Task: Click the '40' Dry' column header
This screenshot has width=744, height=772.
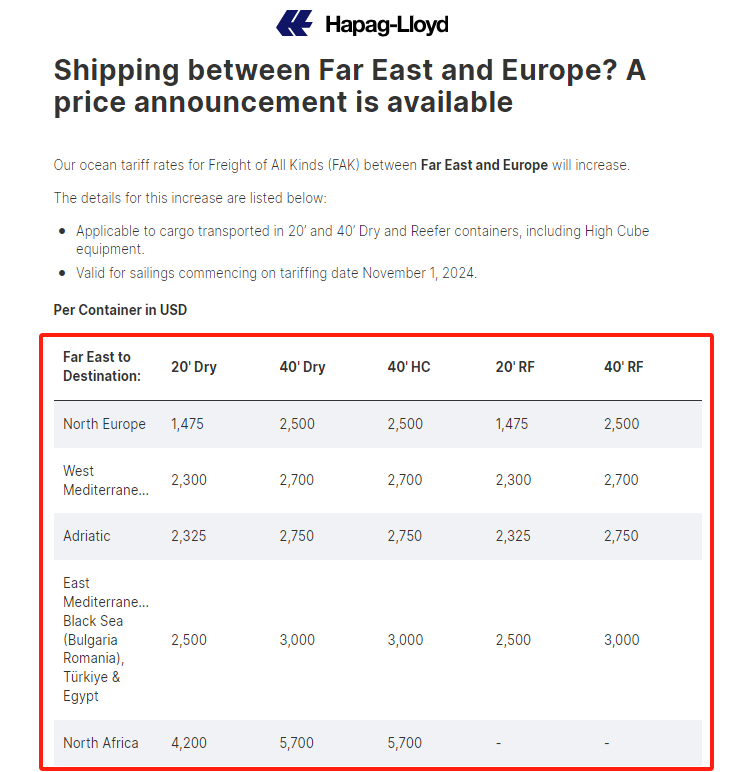Action: 302,367
